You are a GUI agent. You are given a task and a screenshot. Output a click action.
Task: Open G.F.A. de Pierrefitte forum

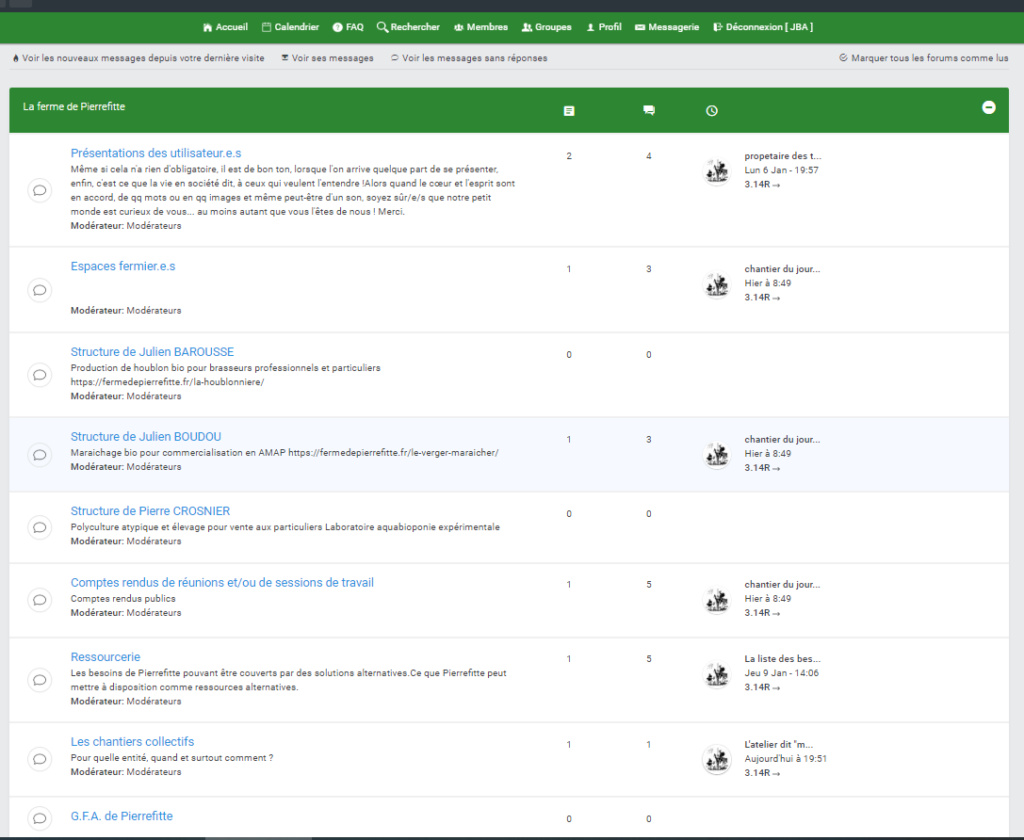click(x=121, y=816)
